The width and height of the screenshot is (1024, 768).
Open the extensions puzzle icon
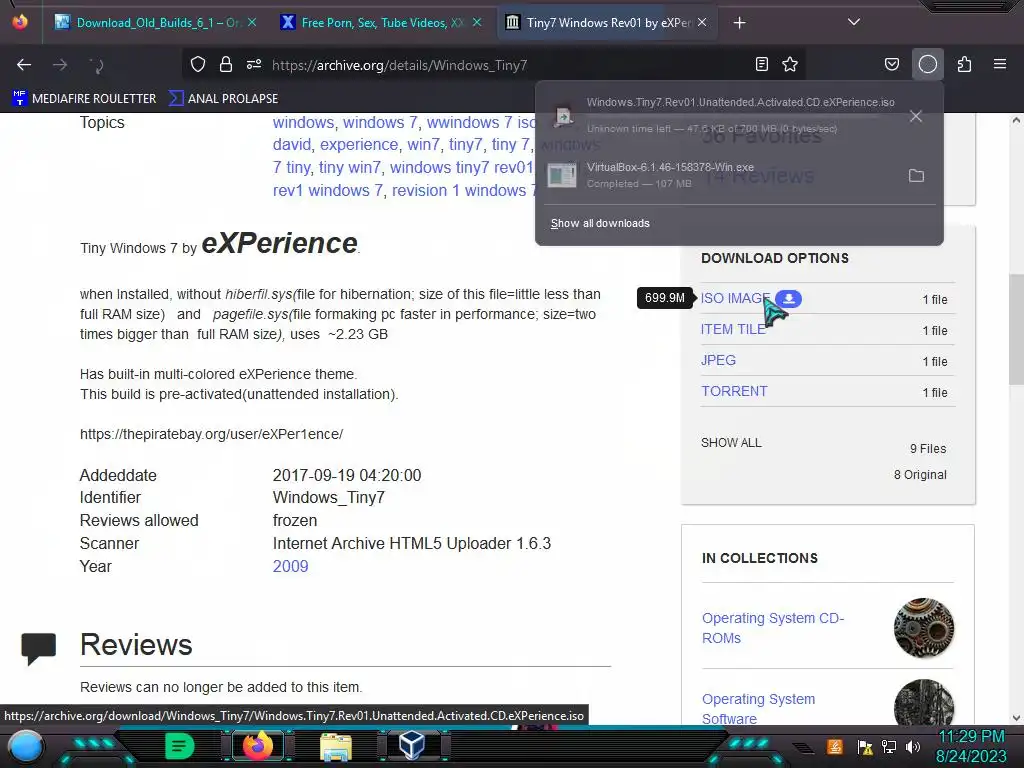click(x=964, y=64)
